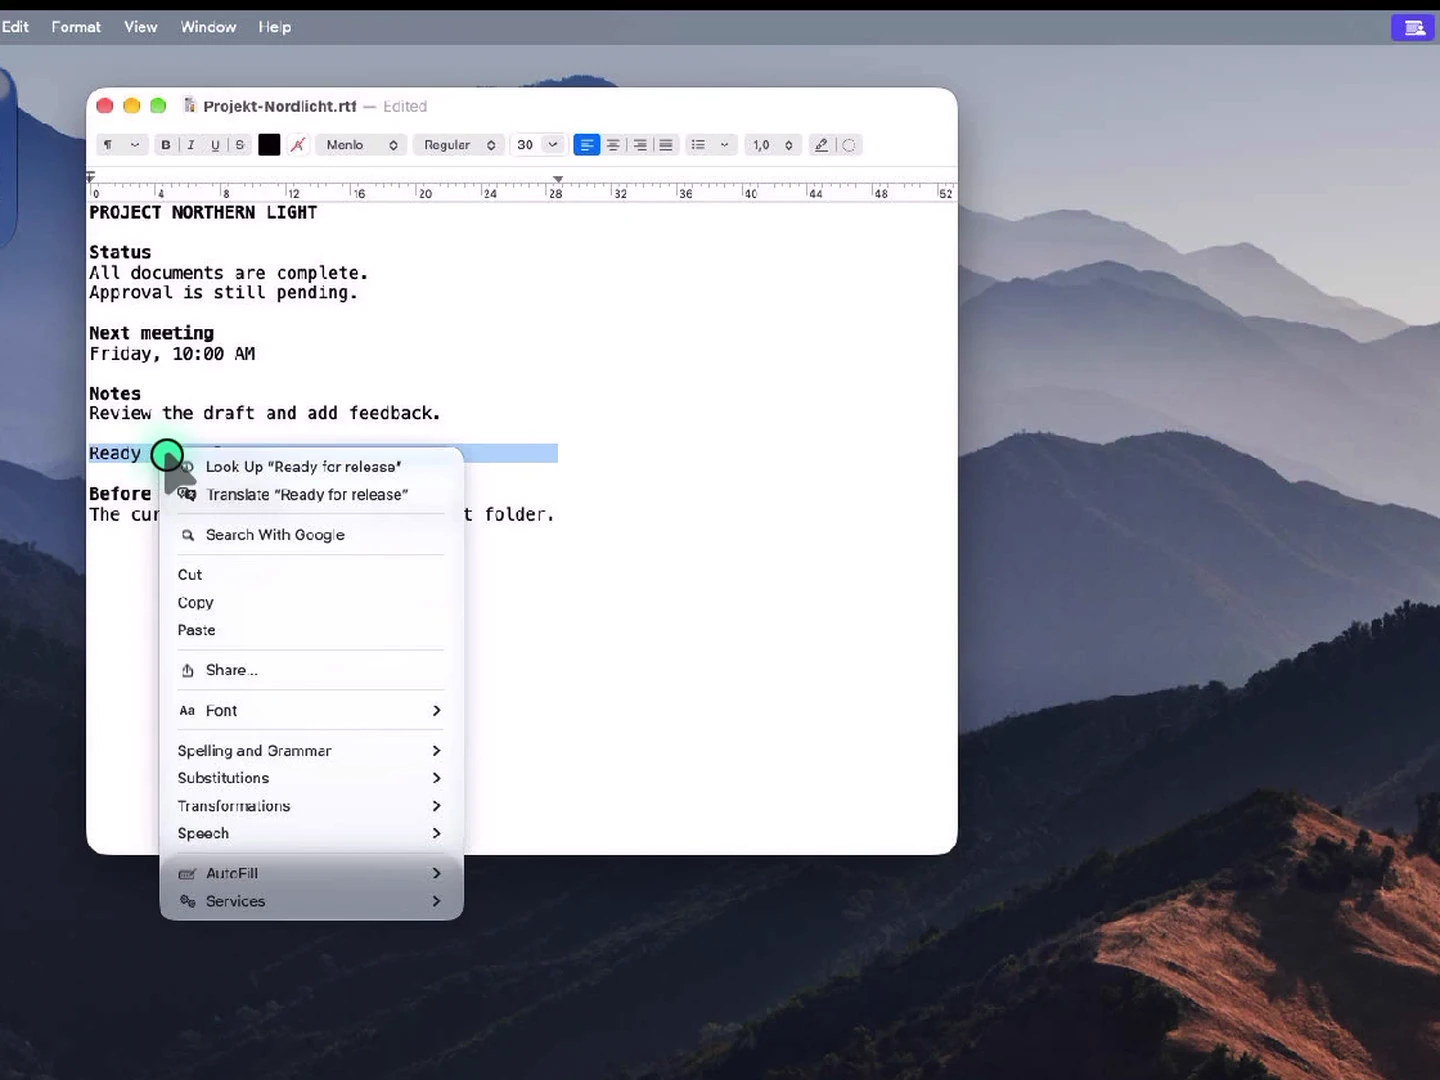Viewport: 1440px width, 1080px height.
Task: Click the text "Friday, 10:00 AM"
Action: pos(172,354)
